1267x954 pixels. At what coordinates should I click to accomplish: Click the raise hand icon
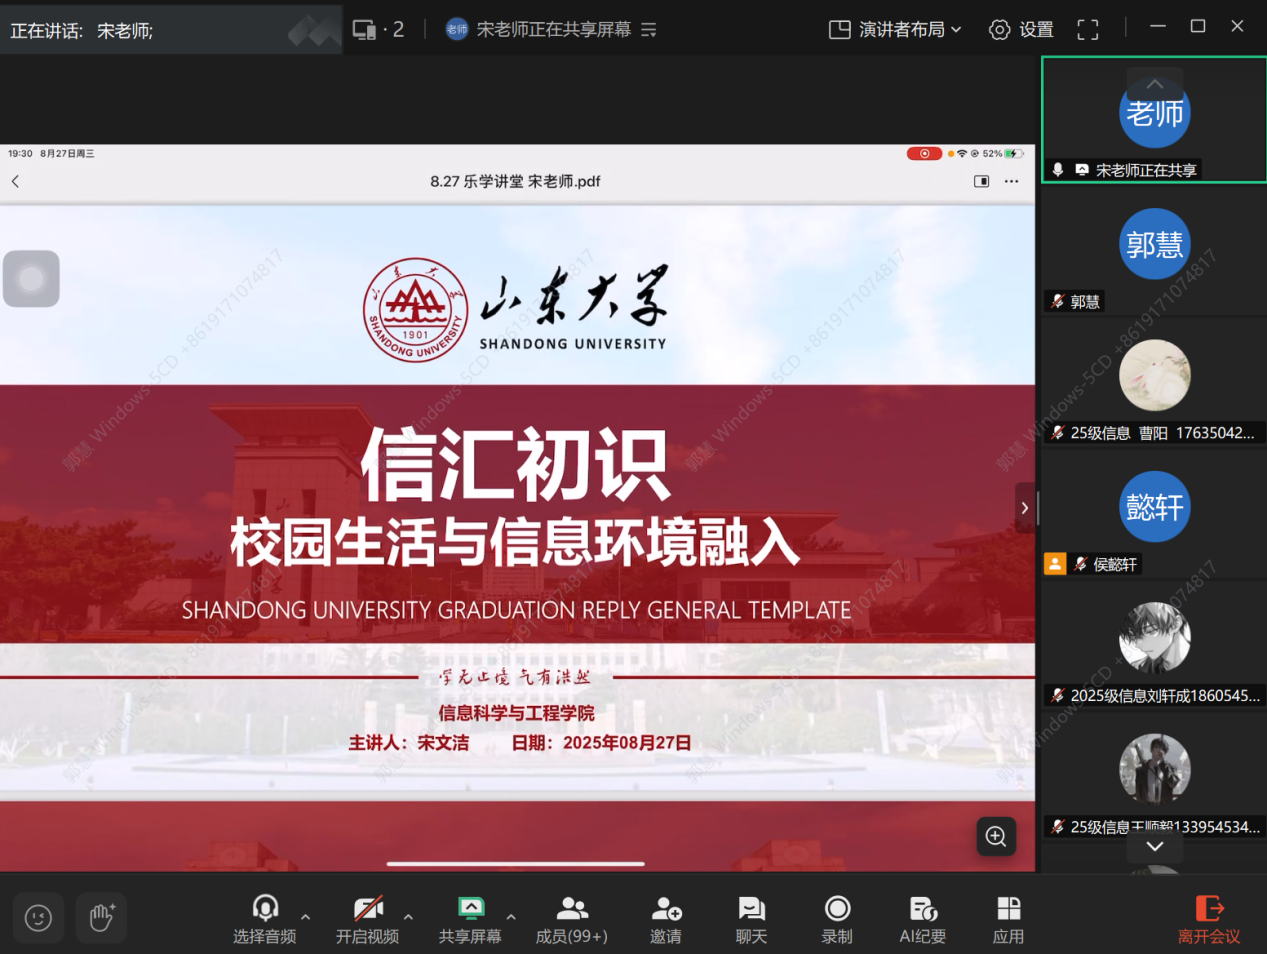pos(101,917)
